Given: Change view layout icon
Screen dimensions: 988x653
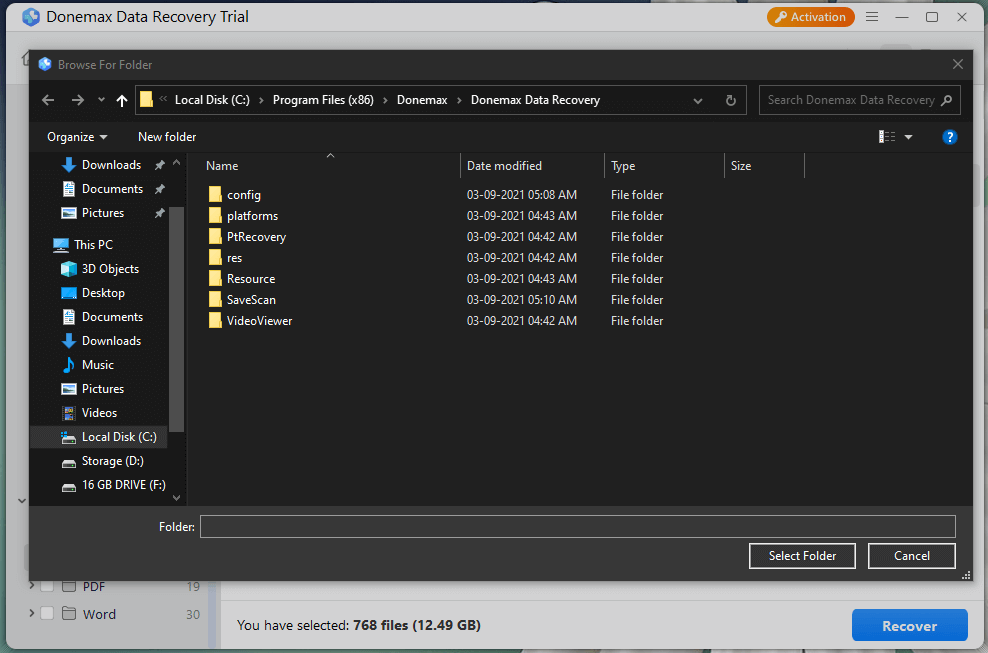Looking at the screenshot, I should tap(887, 137).
